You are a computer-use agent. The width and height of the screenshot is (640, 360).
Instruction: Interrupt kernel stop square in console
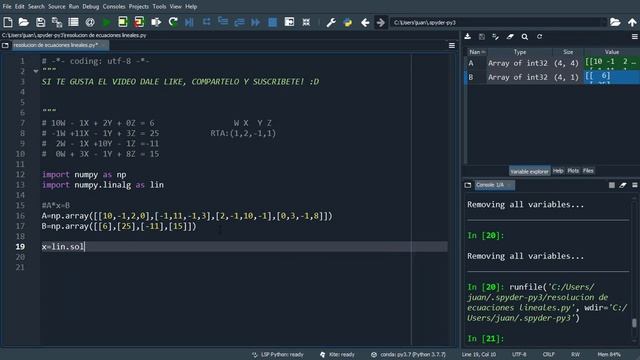pos(611,185)
